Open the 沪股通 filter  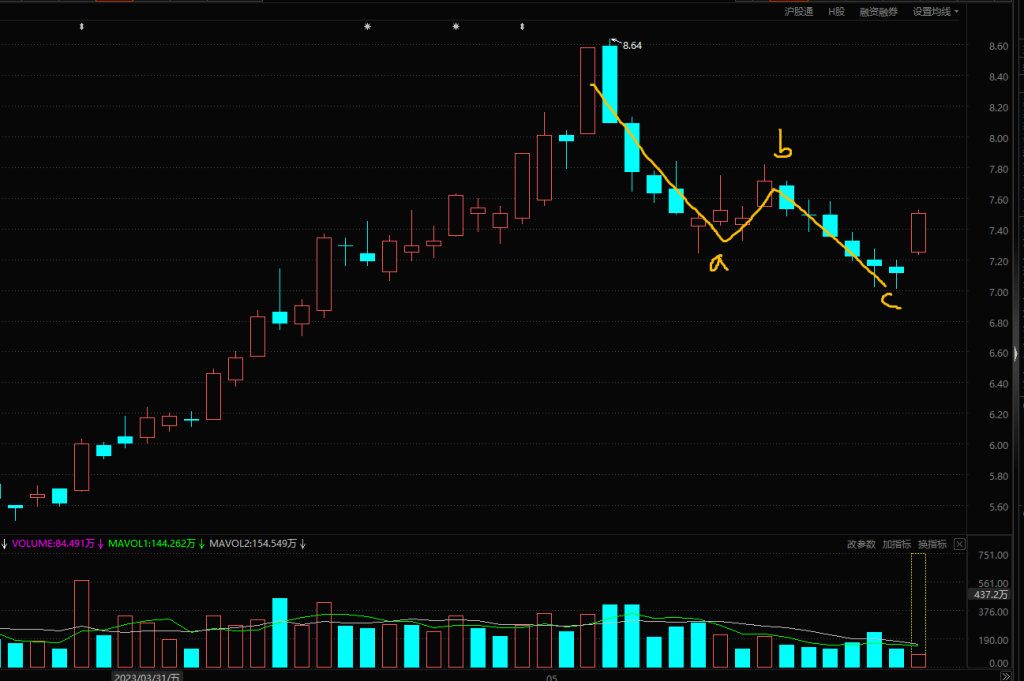798,12
